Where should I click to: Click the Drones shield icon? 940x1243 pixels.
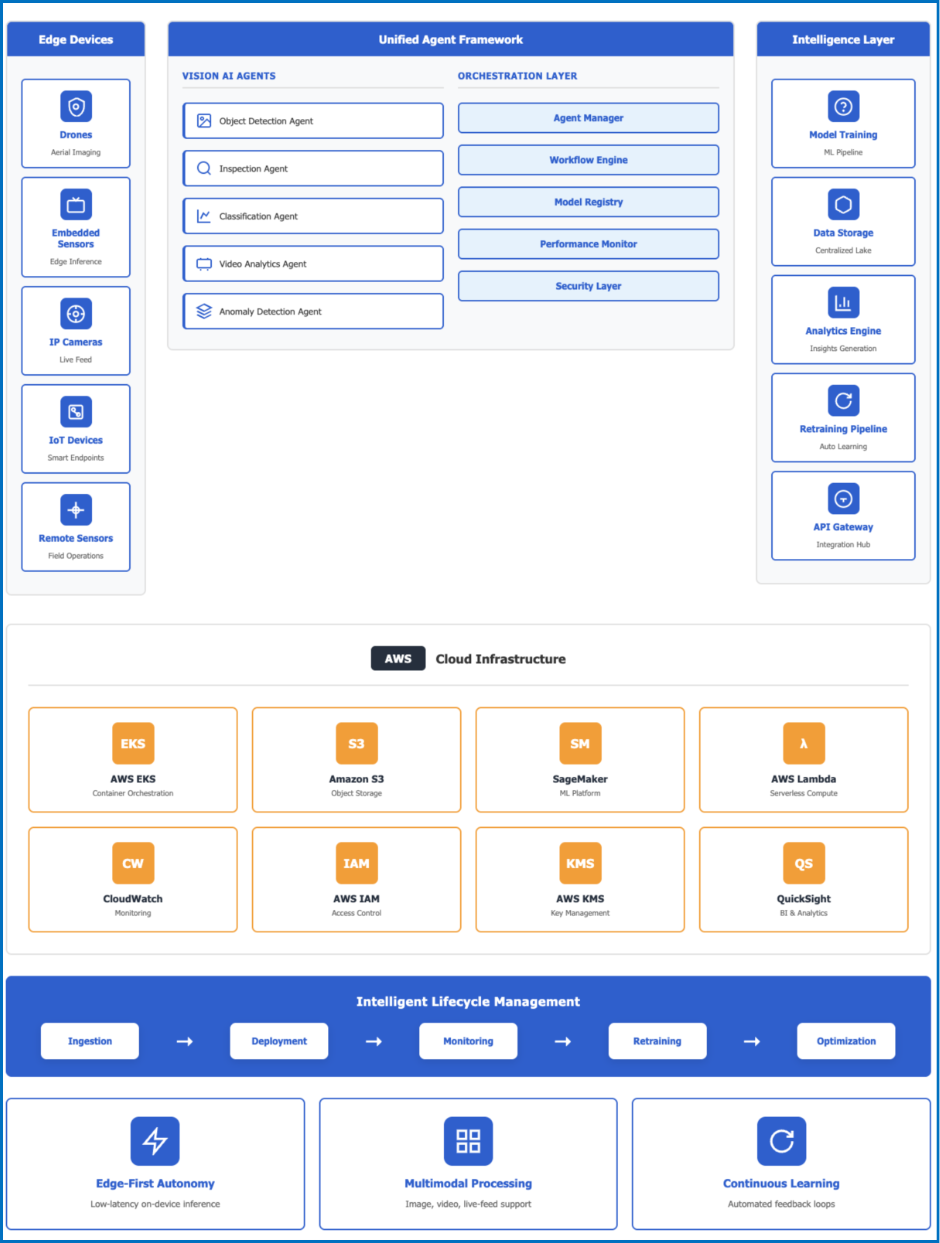pos(76,106)
